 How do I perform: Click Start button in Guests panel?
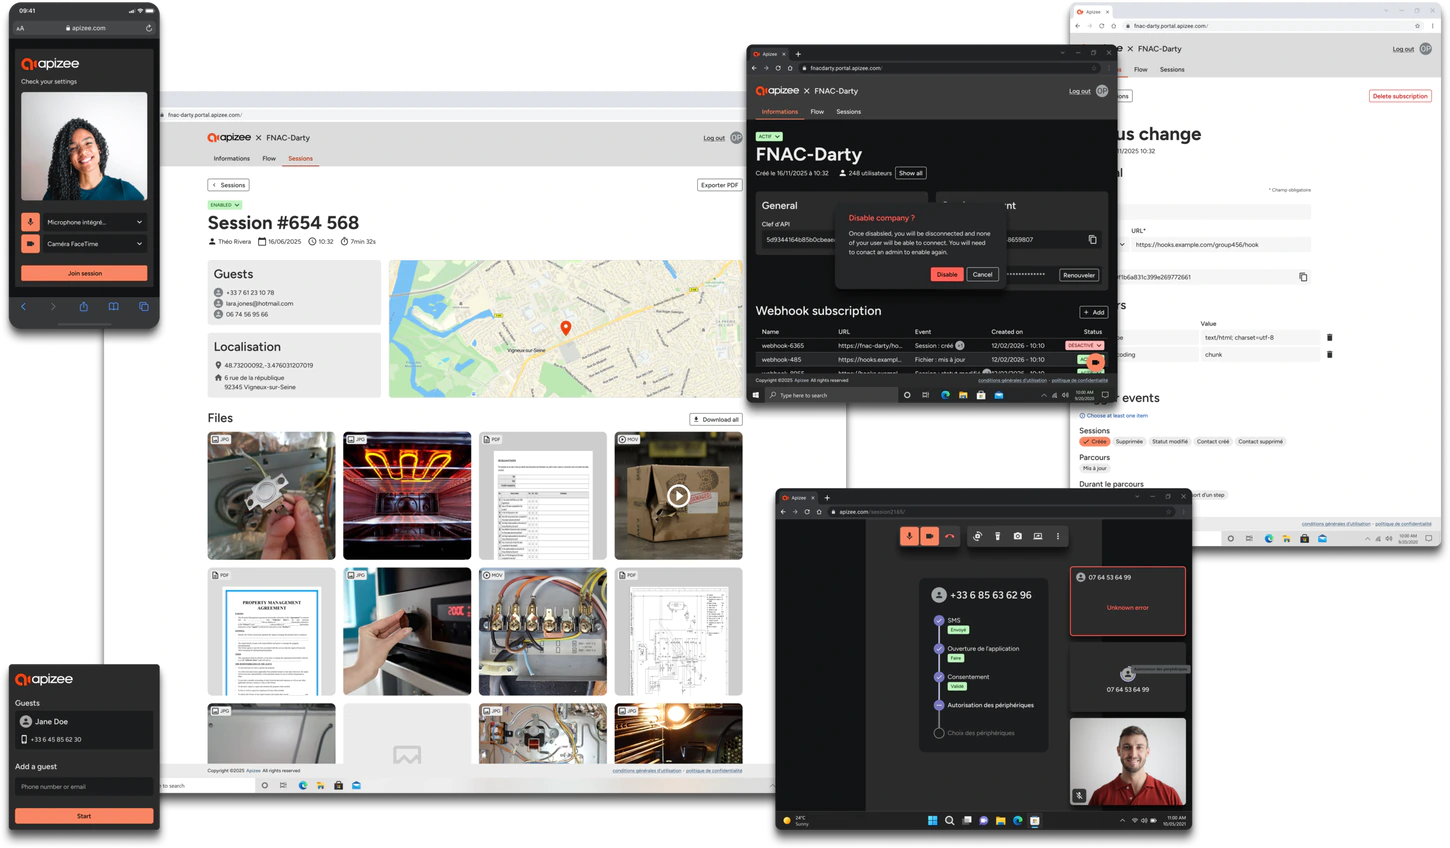tap(84, 816)
